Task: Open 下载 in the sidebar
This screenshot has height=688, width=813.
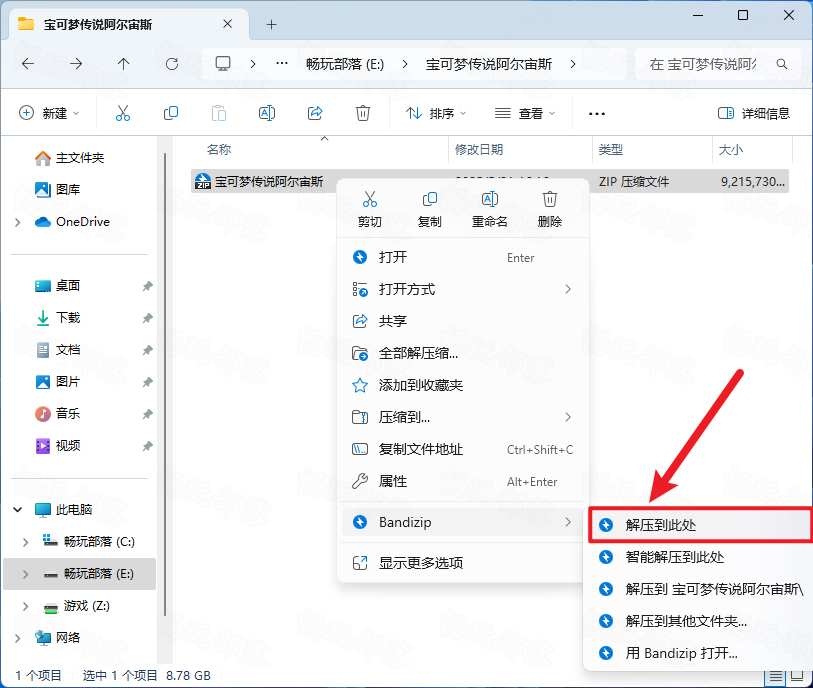Action: tap(58, 318)
